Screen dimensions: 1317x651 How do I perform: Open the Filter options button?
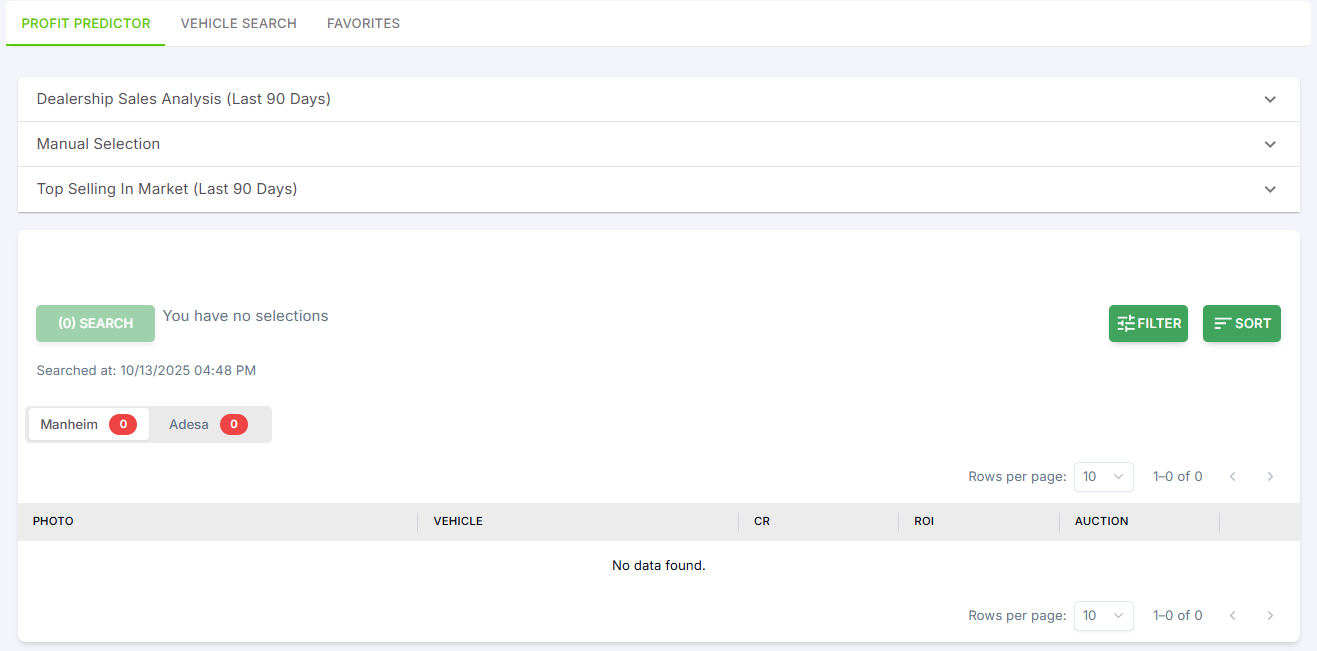(x=1148, y=324)
